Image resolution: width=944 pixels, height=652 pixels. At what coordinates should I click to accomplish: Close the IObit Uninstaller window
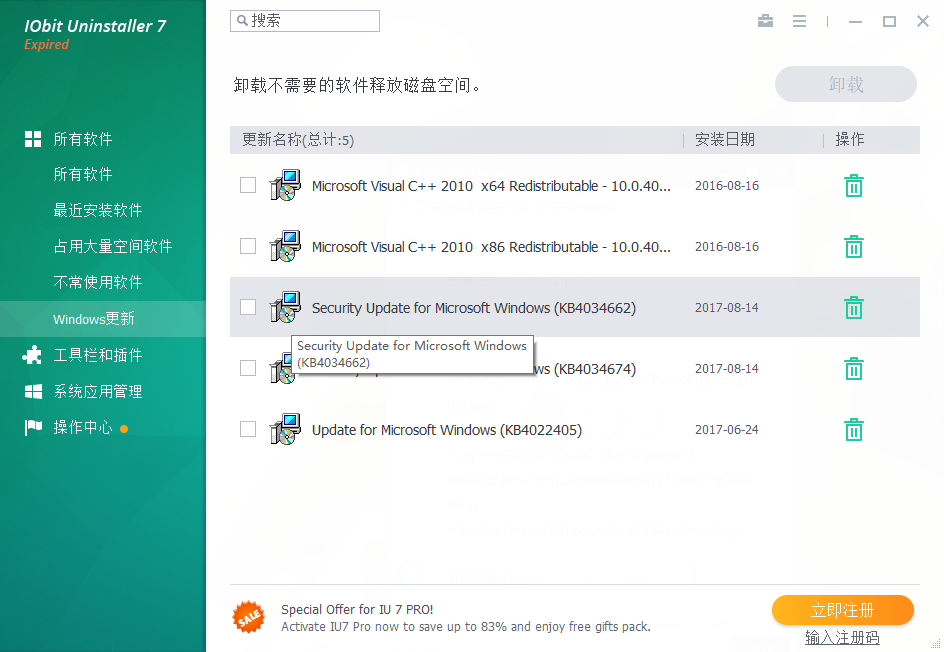coord(923,21)
